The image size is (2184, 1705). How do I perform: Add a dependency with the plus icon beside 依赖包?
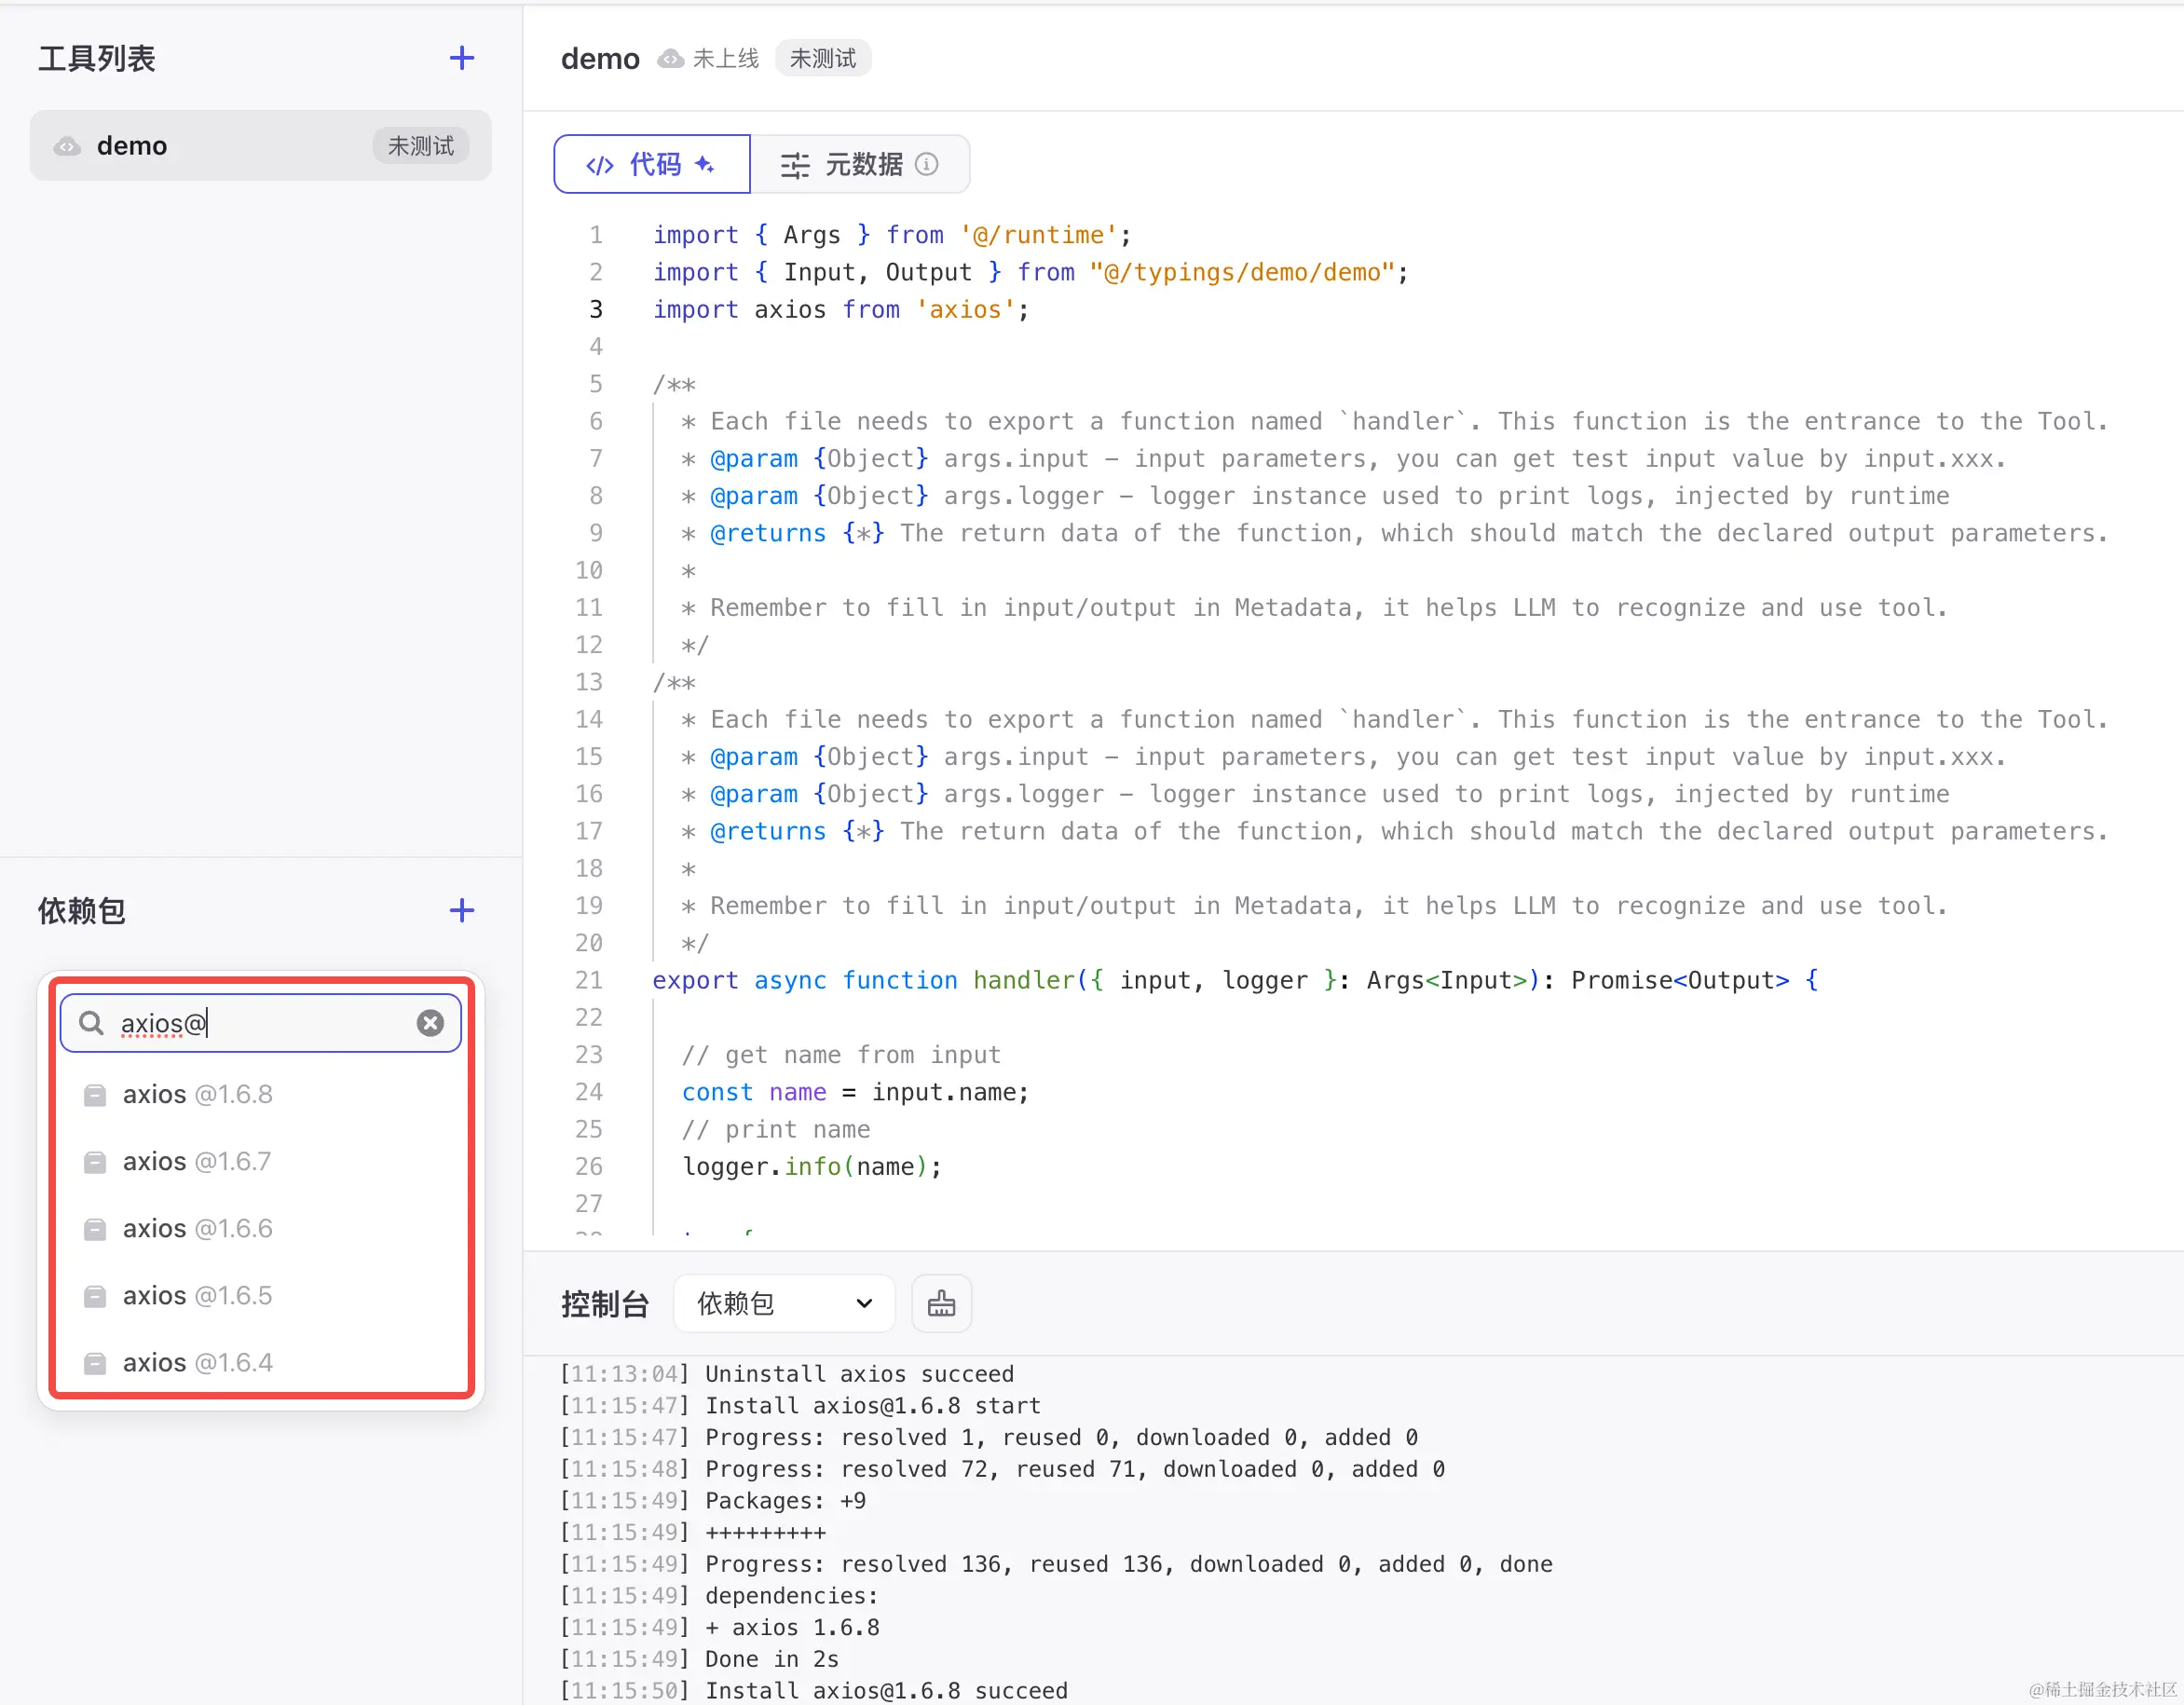pyautogui.click(x=461, y=910)
